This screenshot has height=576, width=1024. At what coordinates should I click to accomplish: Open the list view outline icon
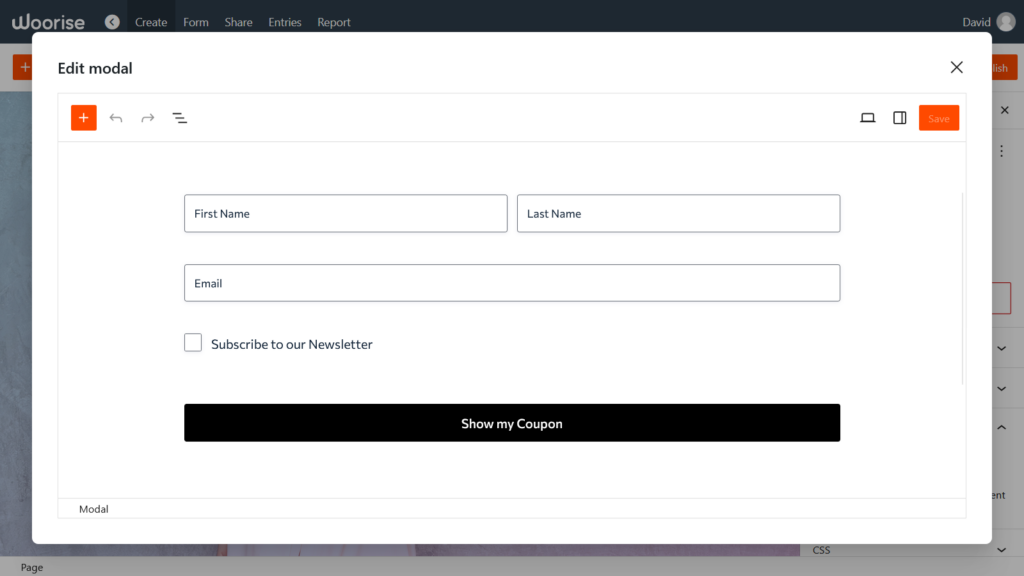point(180,117)
